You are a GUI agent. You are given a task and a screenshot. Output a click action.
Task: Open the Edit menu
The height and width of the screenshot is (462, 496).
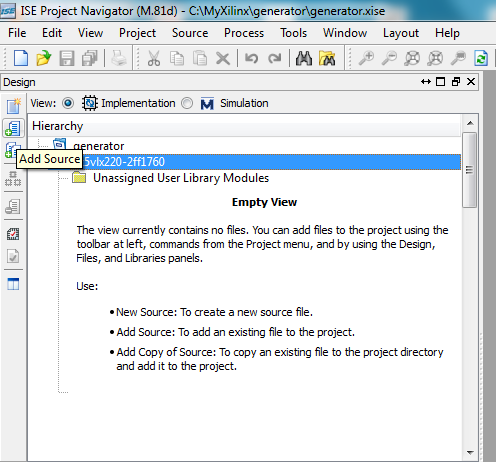(52, 33)
